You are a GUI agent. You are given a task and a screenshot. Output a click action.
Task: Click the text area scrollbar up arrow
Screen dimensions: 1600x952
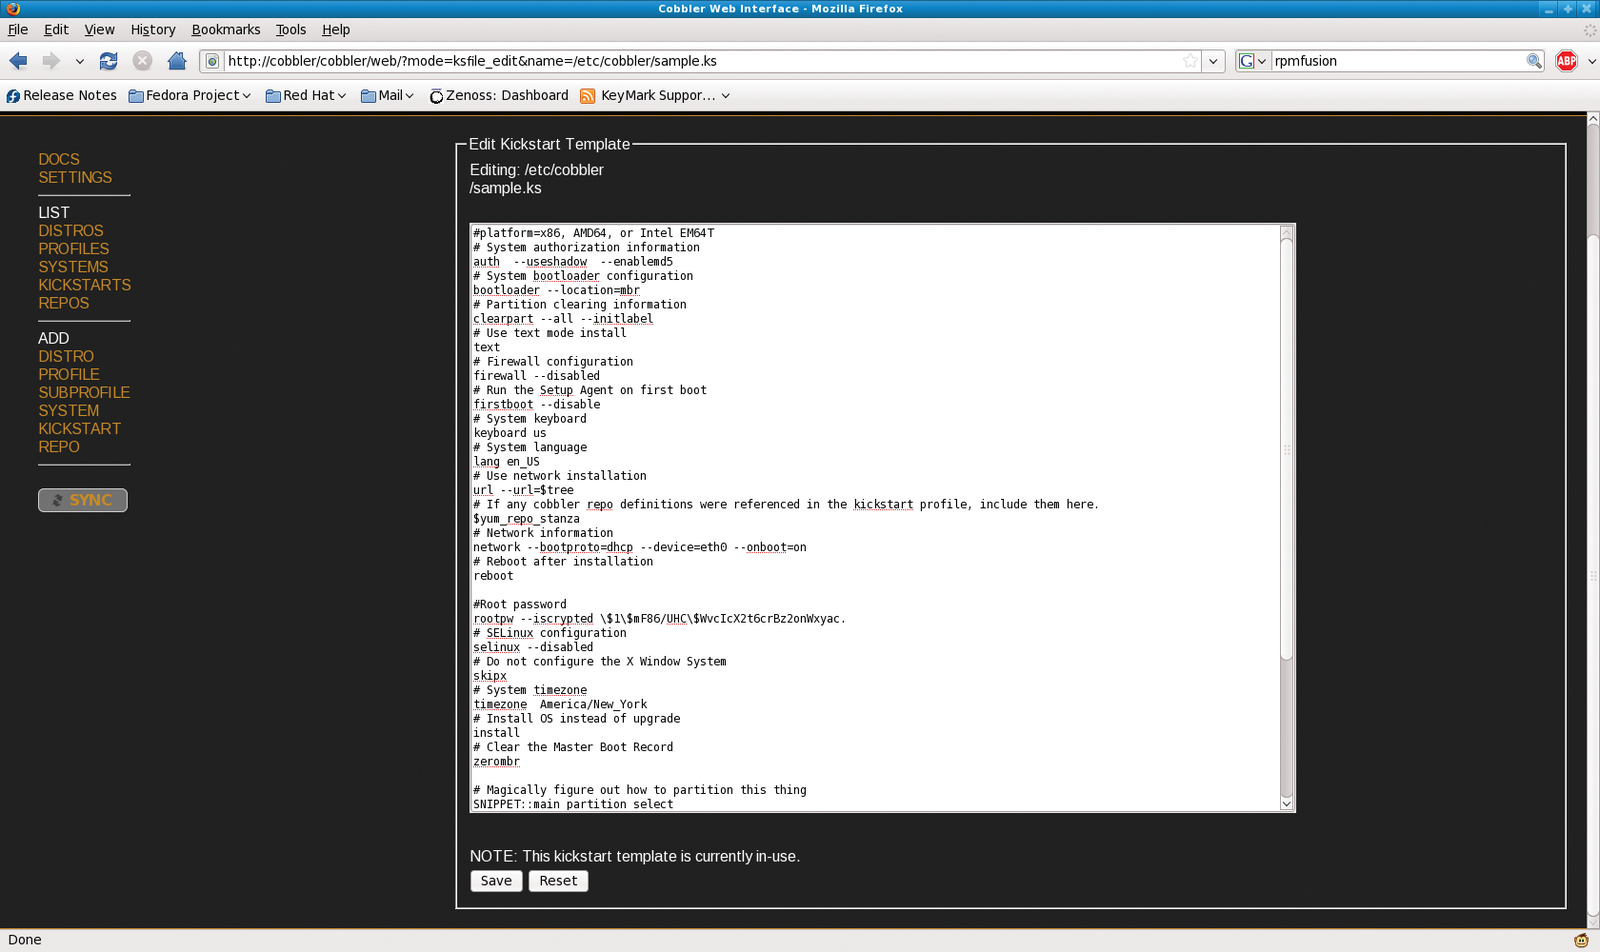(x=1287, y=233)
